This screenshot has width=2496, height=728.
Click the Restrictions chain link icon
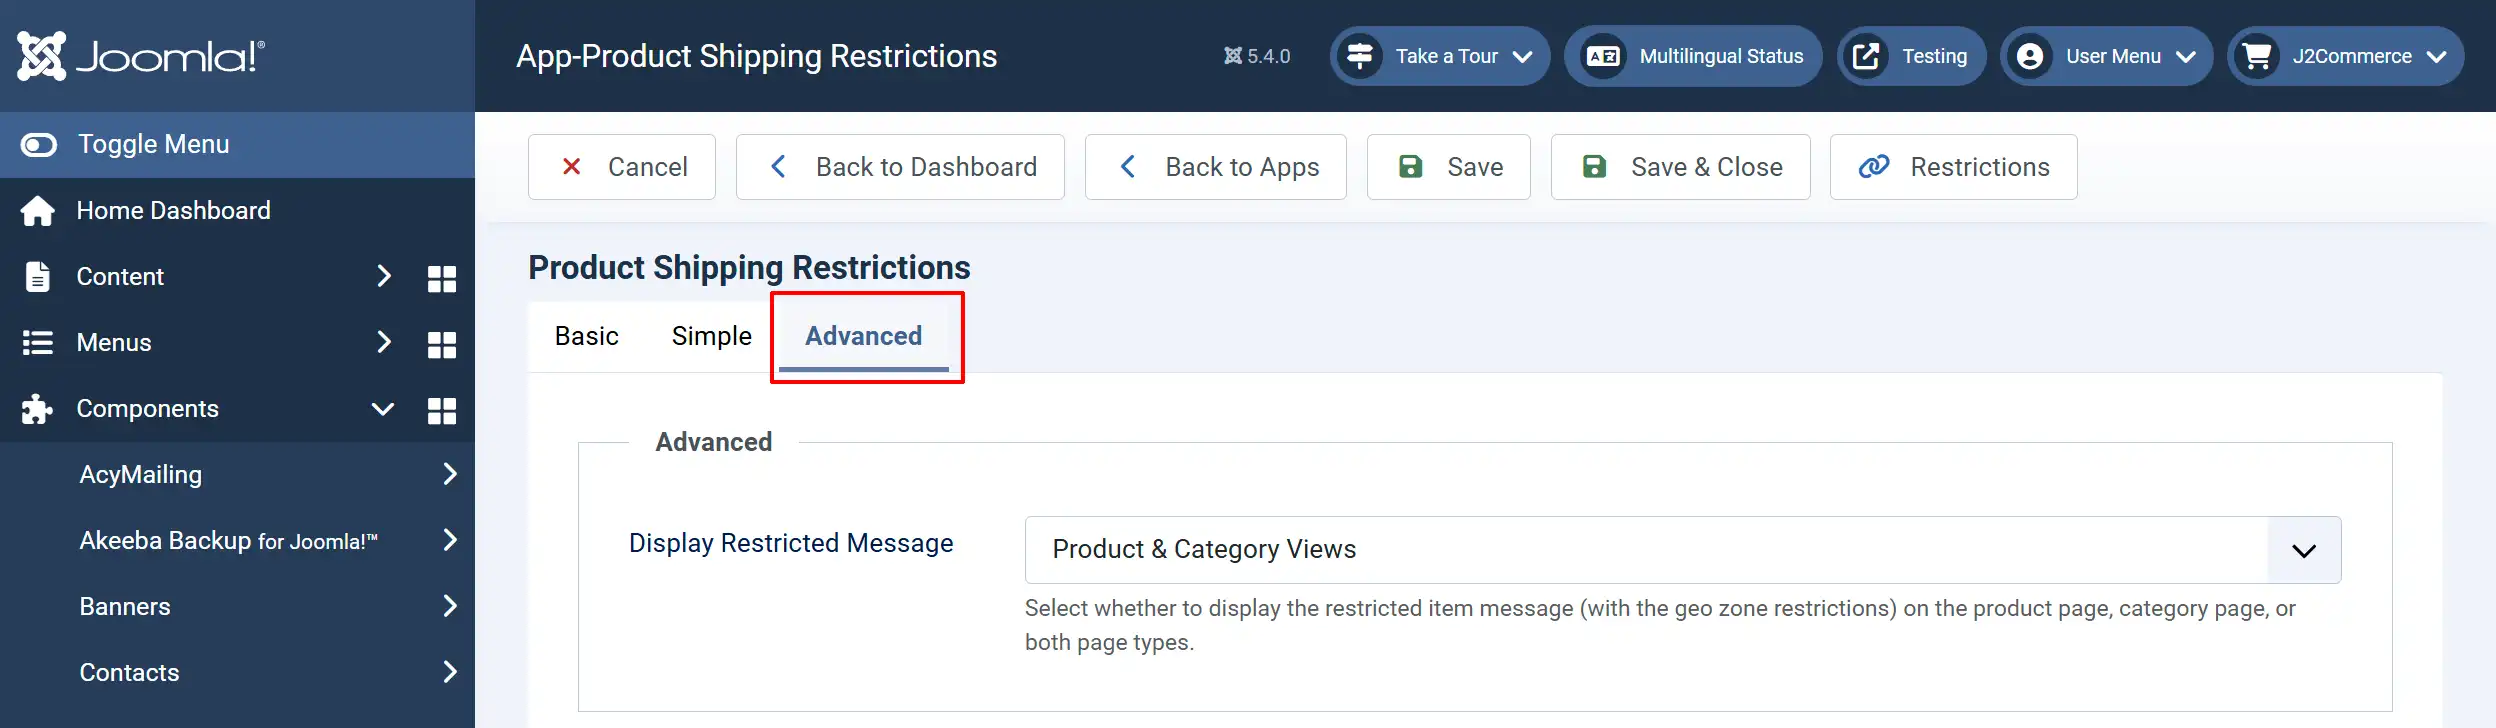[1874, 167]
